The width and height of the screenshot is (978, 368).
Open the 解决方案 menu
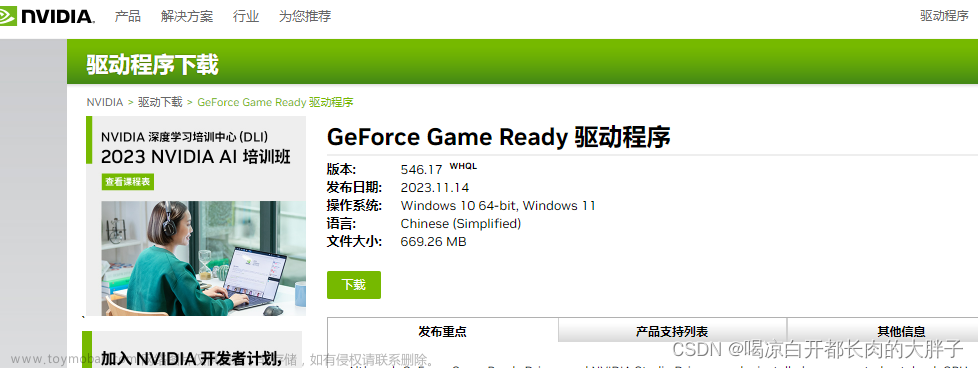tap(186, 16)
